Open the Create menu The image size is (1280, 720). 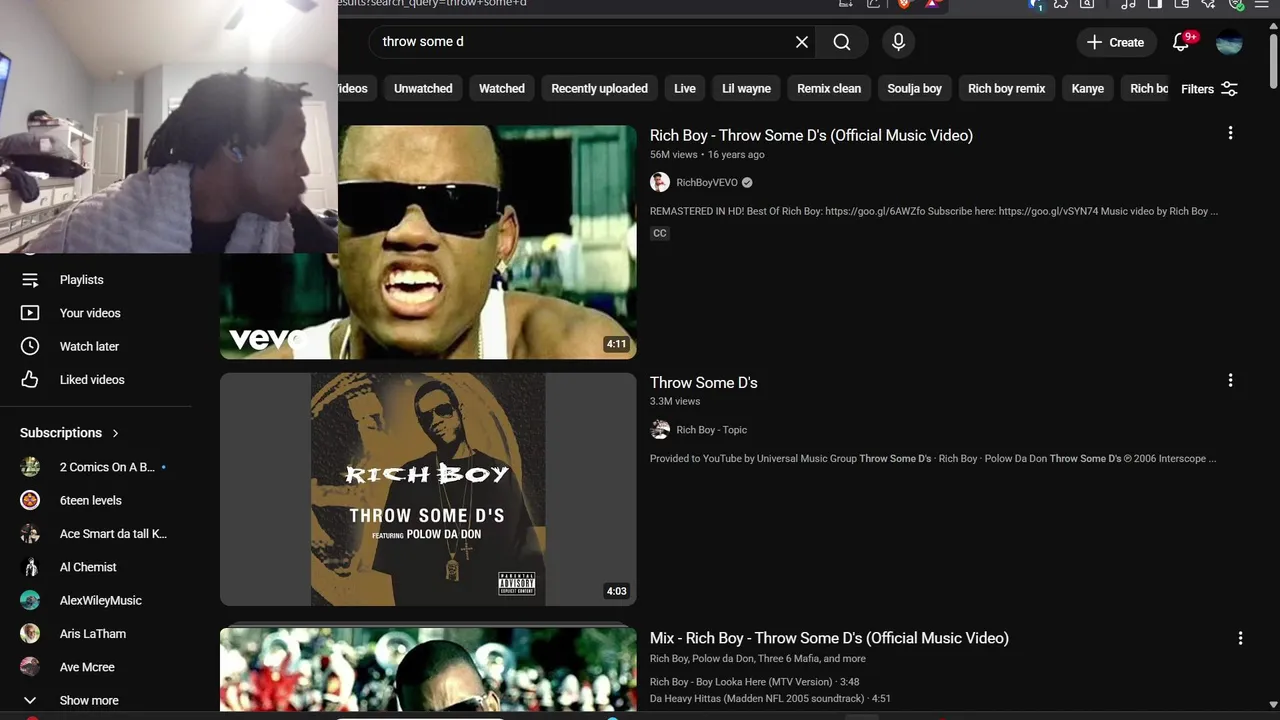(x=1116, y=42)
